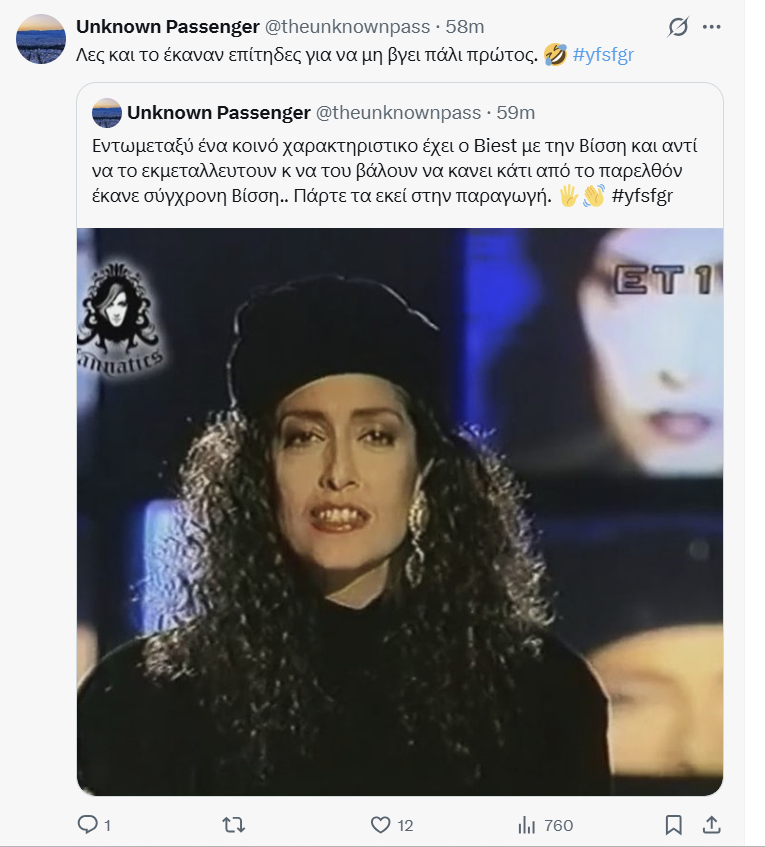Click the Grok slashed-circle icon
Viewport: 765px width, 847px height.
(677, 26)
